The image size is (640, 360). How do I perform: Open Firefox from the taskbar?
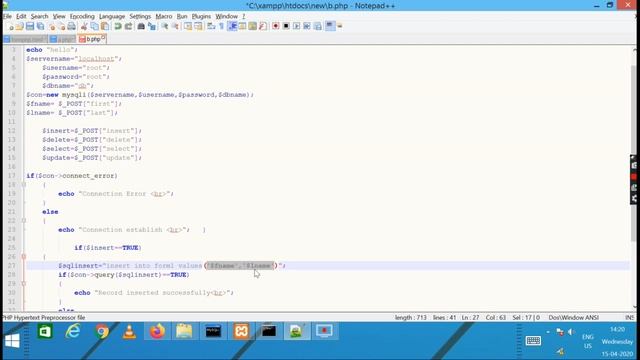pyautogui.click(x=157, y=331)
